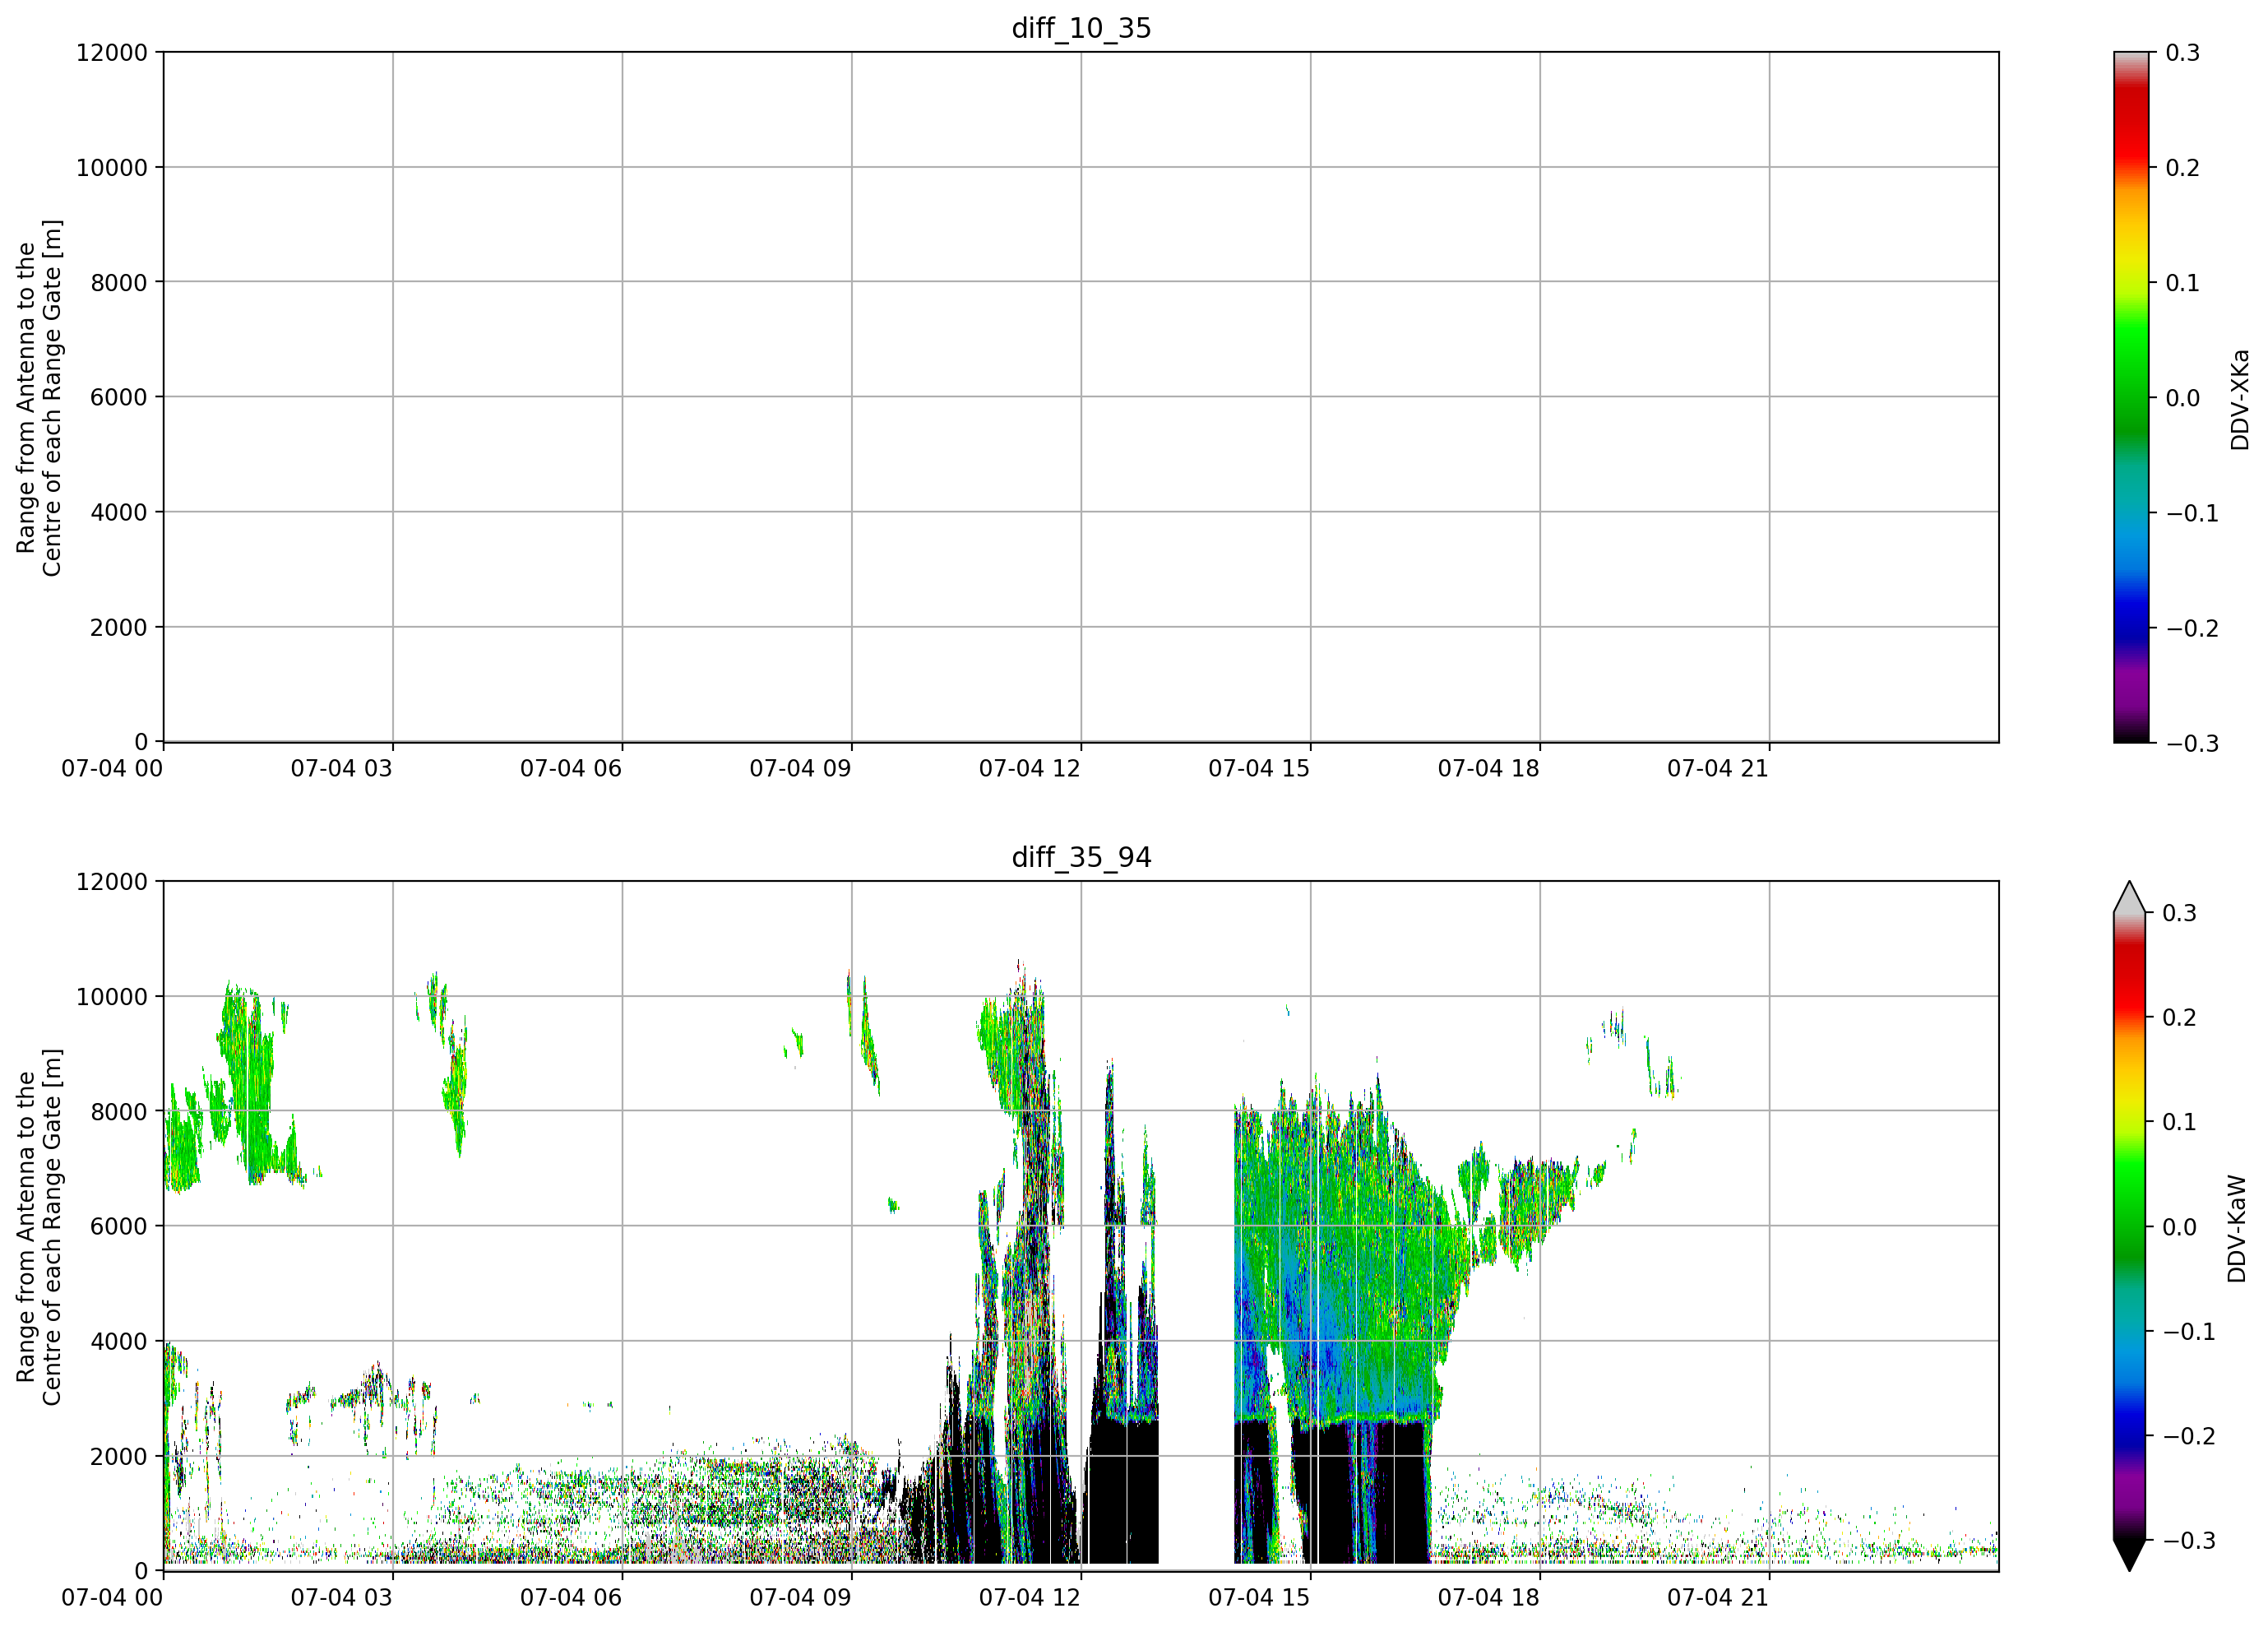The height and width of the screenshot is (1627, 2268).
Task: Click the "8000" y-tick of the diff_35_94 plot
Action: tap(119, 1111)
